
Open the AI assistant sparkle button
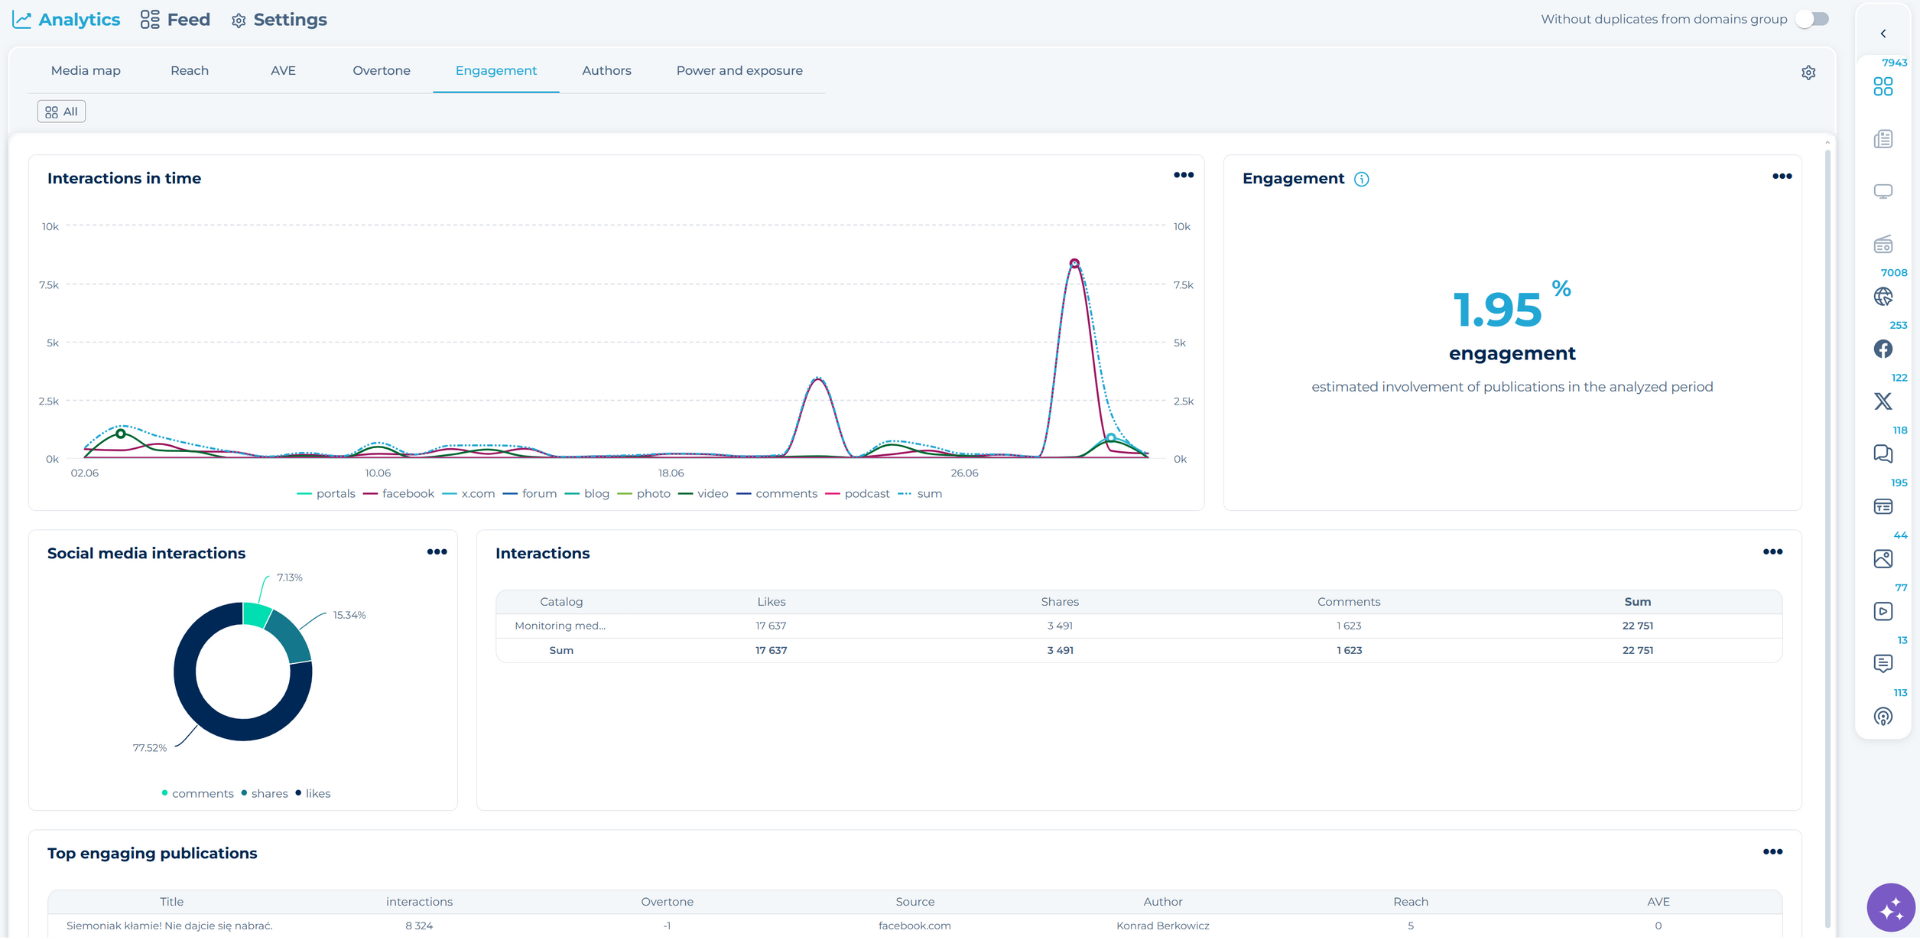pyautogui.click(x=1890, y=908)
